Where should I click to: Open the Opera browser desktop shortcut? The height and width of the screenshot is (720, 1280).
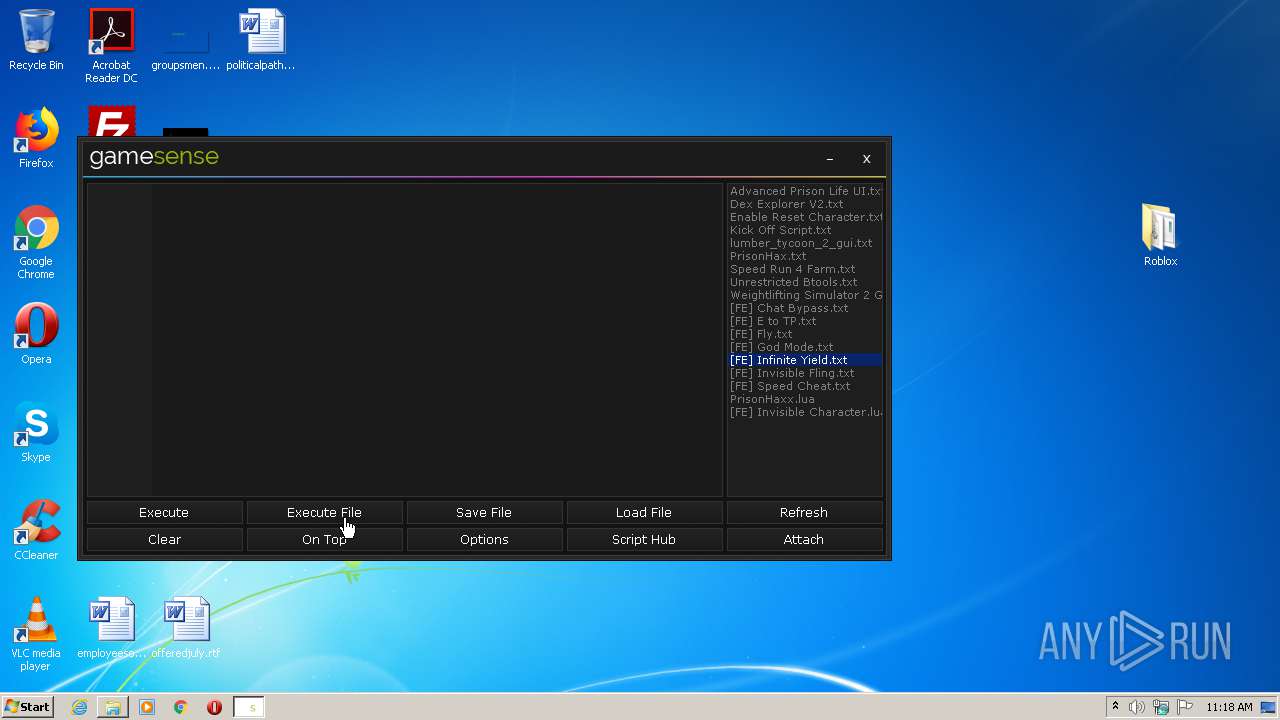(36, 334)
